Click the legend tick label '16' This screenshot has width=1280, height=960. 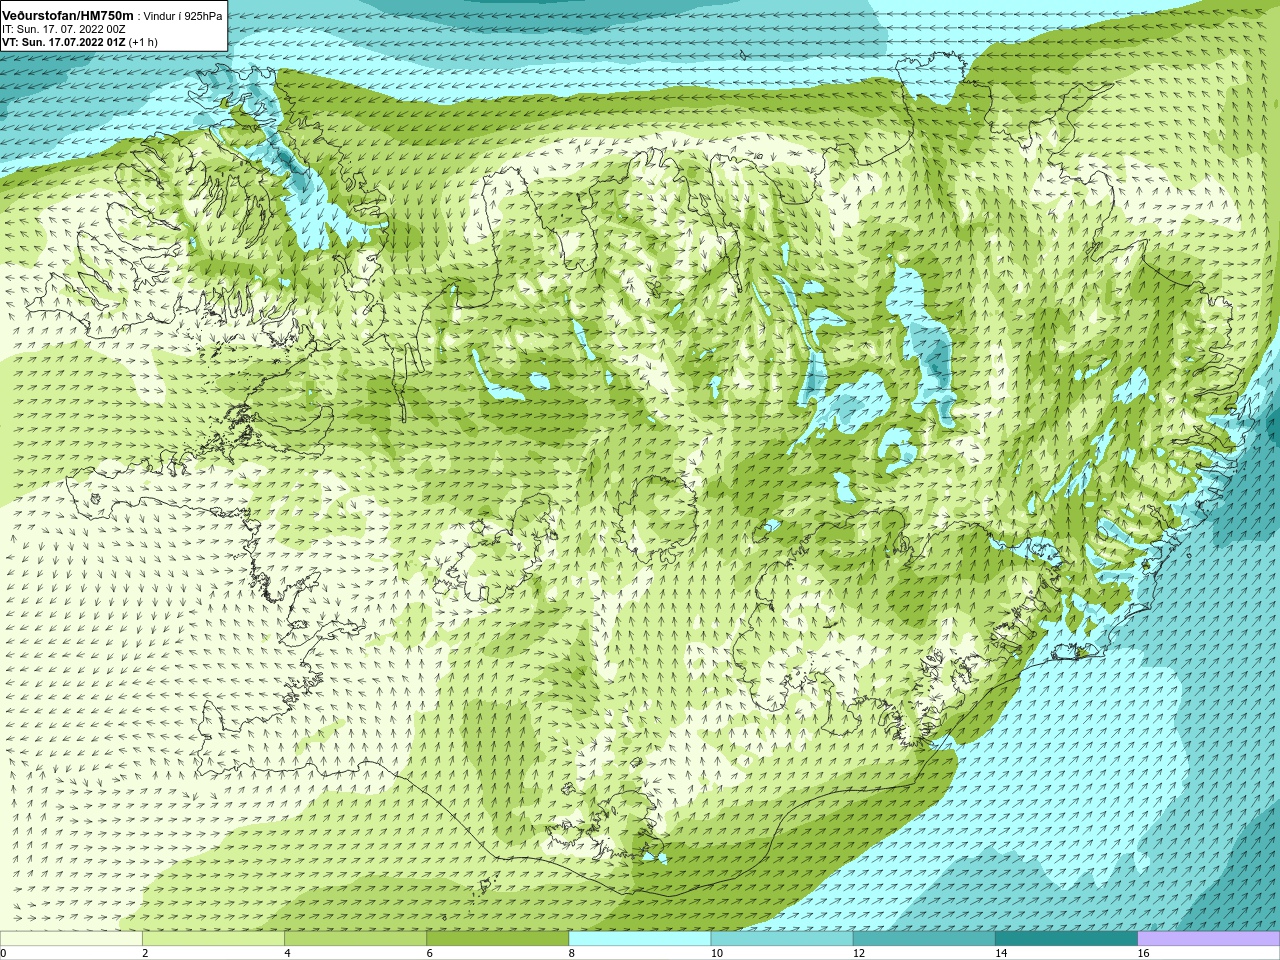1143,953
